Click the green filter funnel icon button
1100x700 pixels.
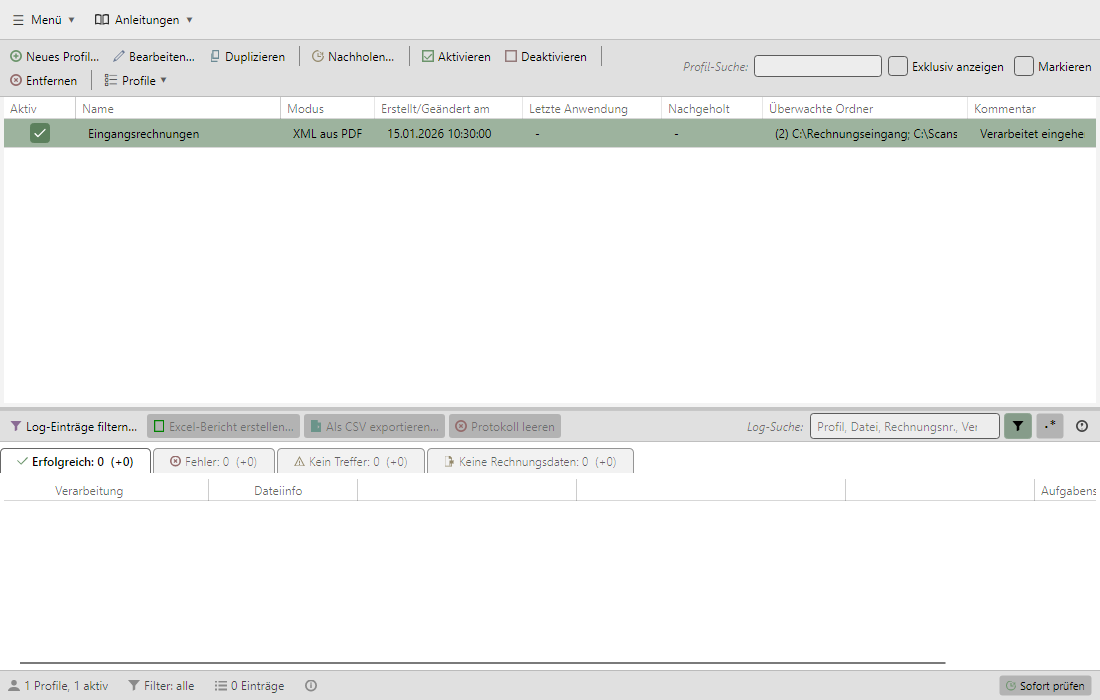pos(1018,426)
